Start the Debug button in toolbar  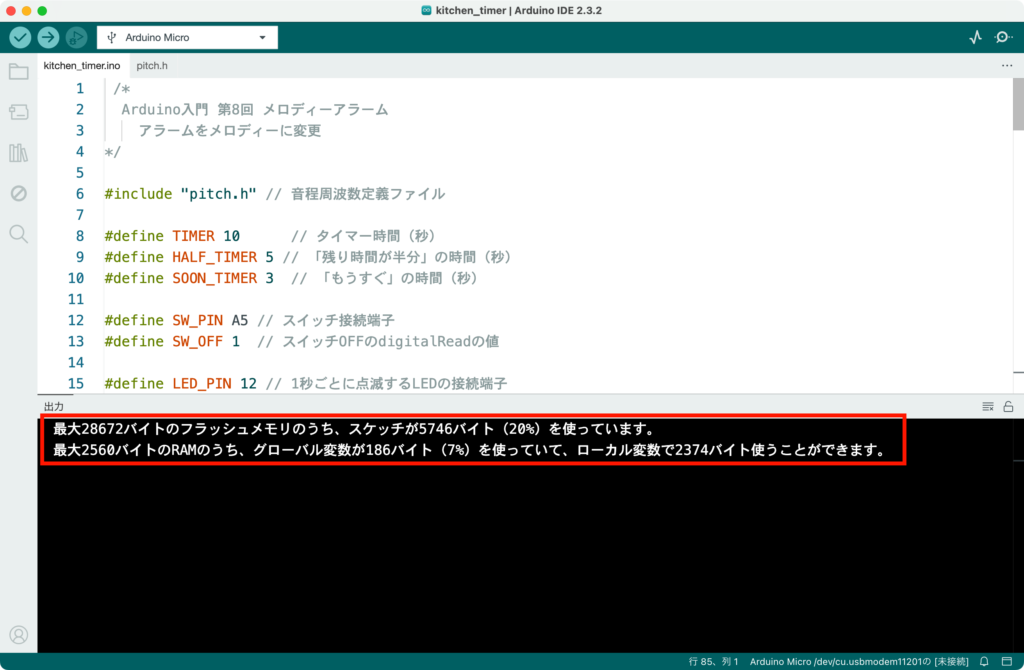click(76, 37)
